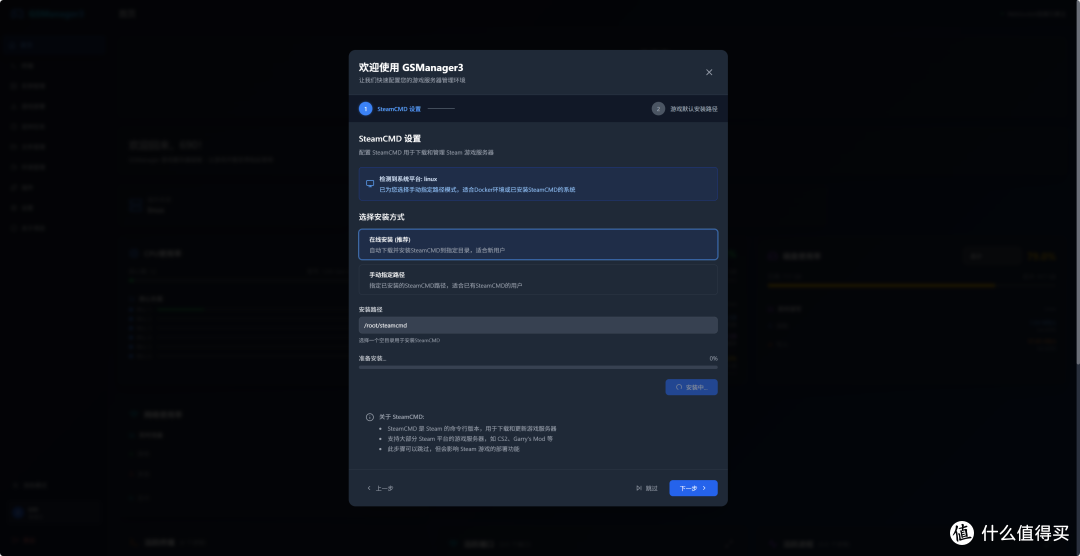Screen dimensions: 1080x556
Task: Skip this step with 跳过
Action: point(647,488)
